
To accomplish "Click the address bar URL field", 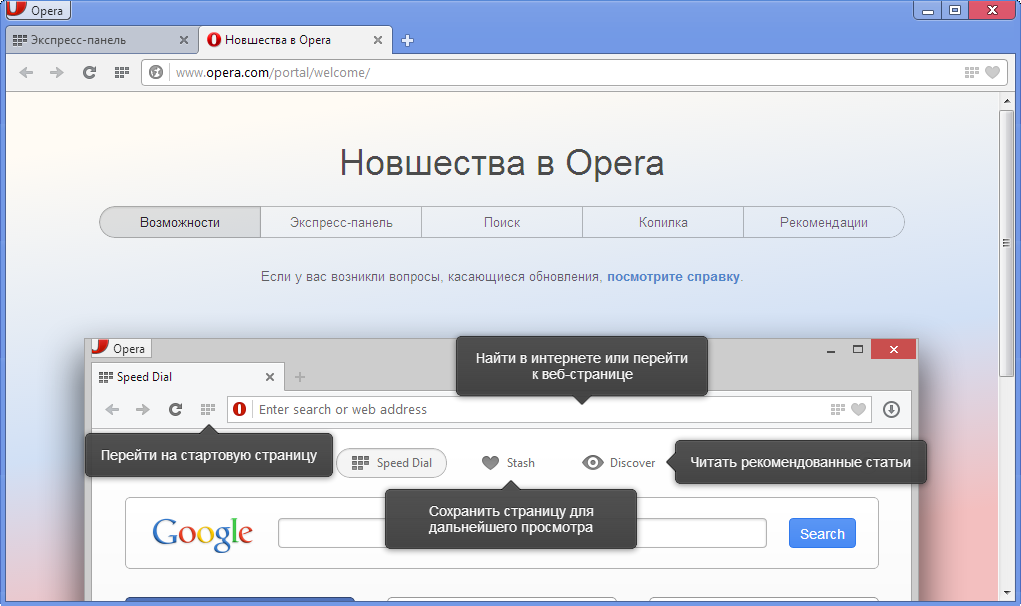I will pos(560,72).
